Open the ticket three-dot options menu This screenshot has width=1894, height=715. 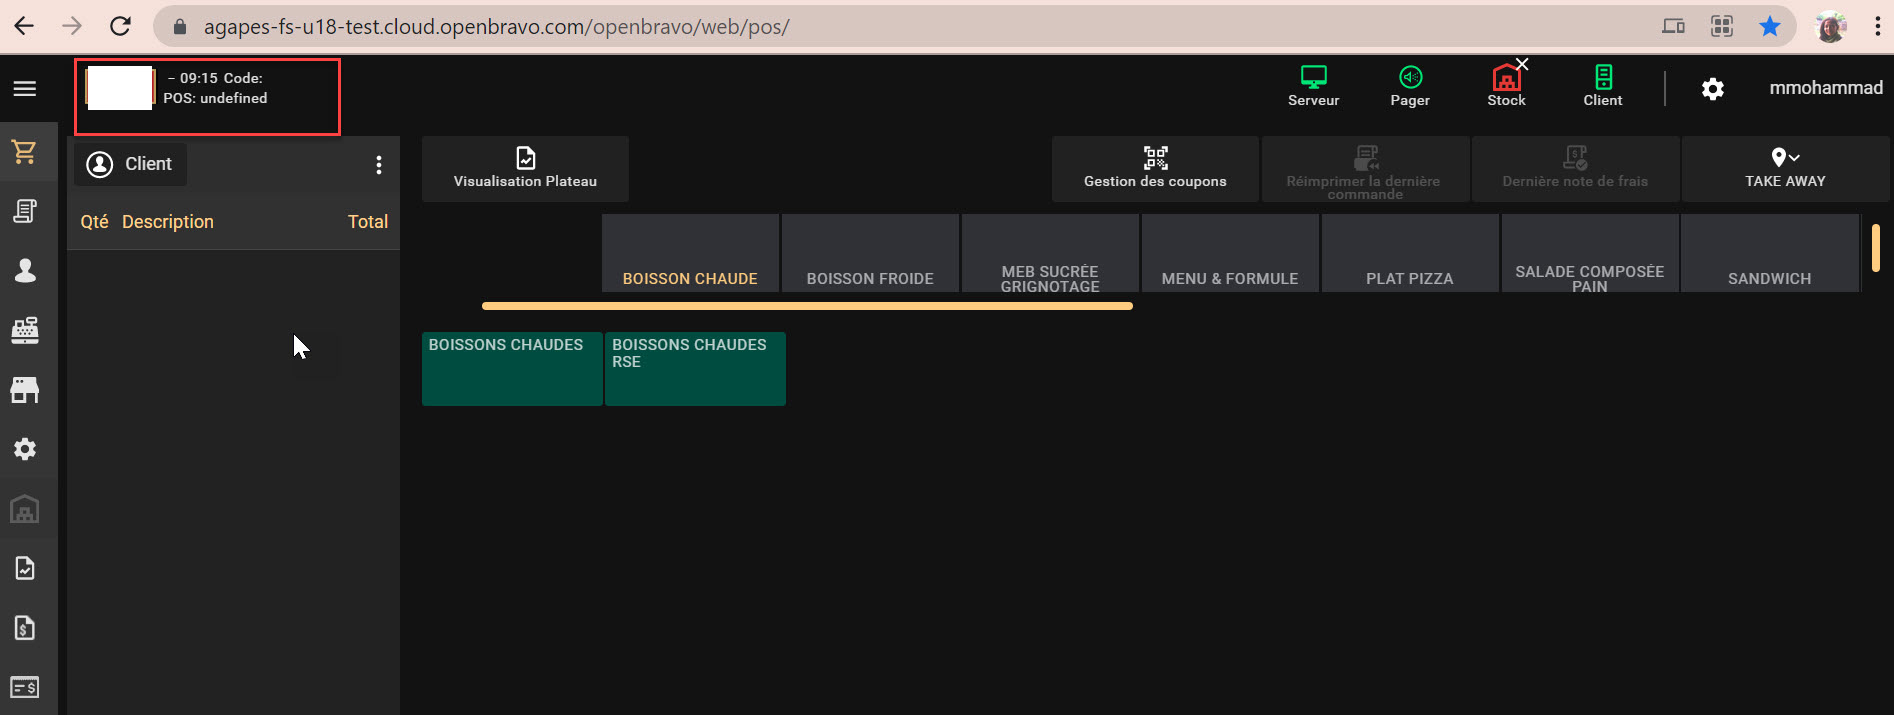(379, 165)
